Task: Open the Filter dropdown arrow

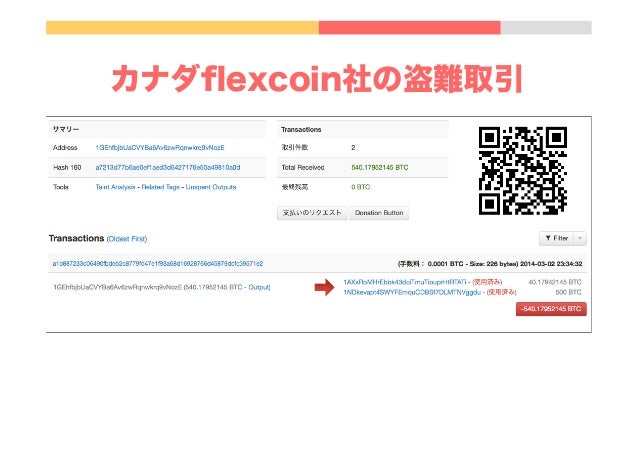Action: coord(580,238)
